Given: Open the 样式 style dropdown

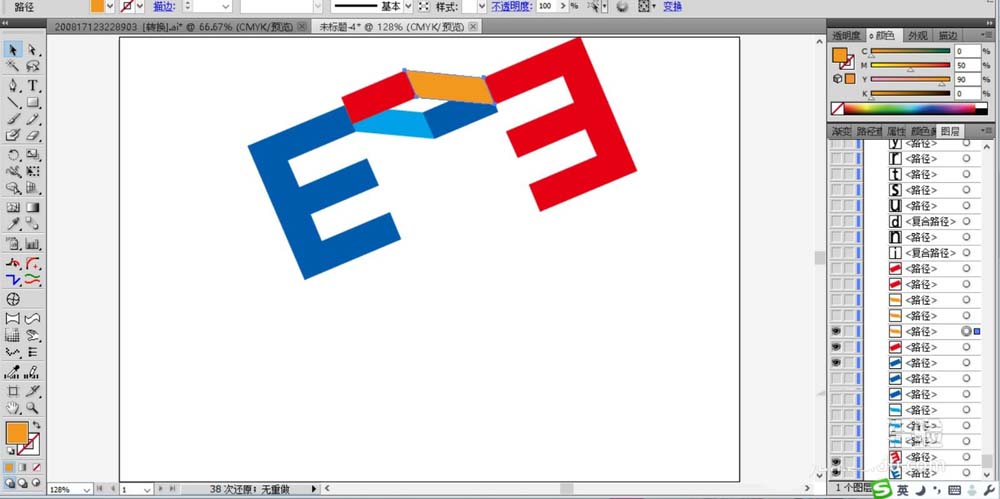Looking at the screenshot, I should pos(482,6).
